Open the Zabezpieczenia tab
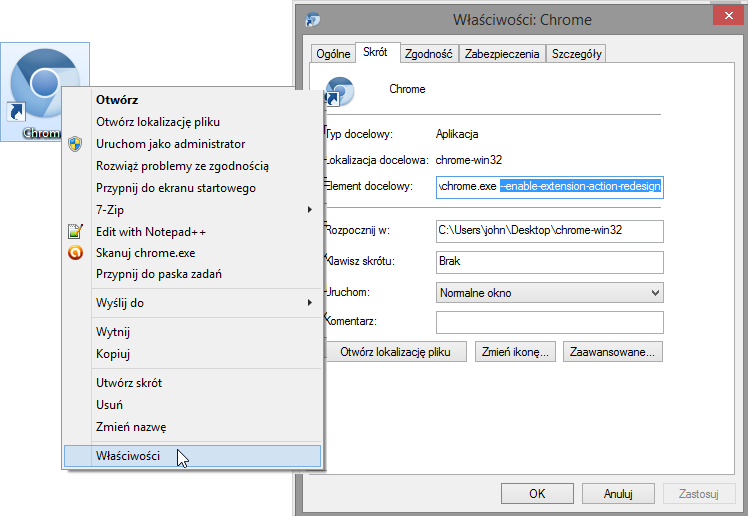This screenshot has width=748, height=516. click(502, 54)
